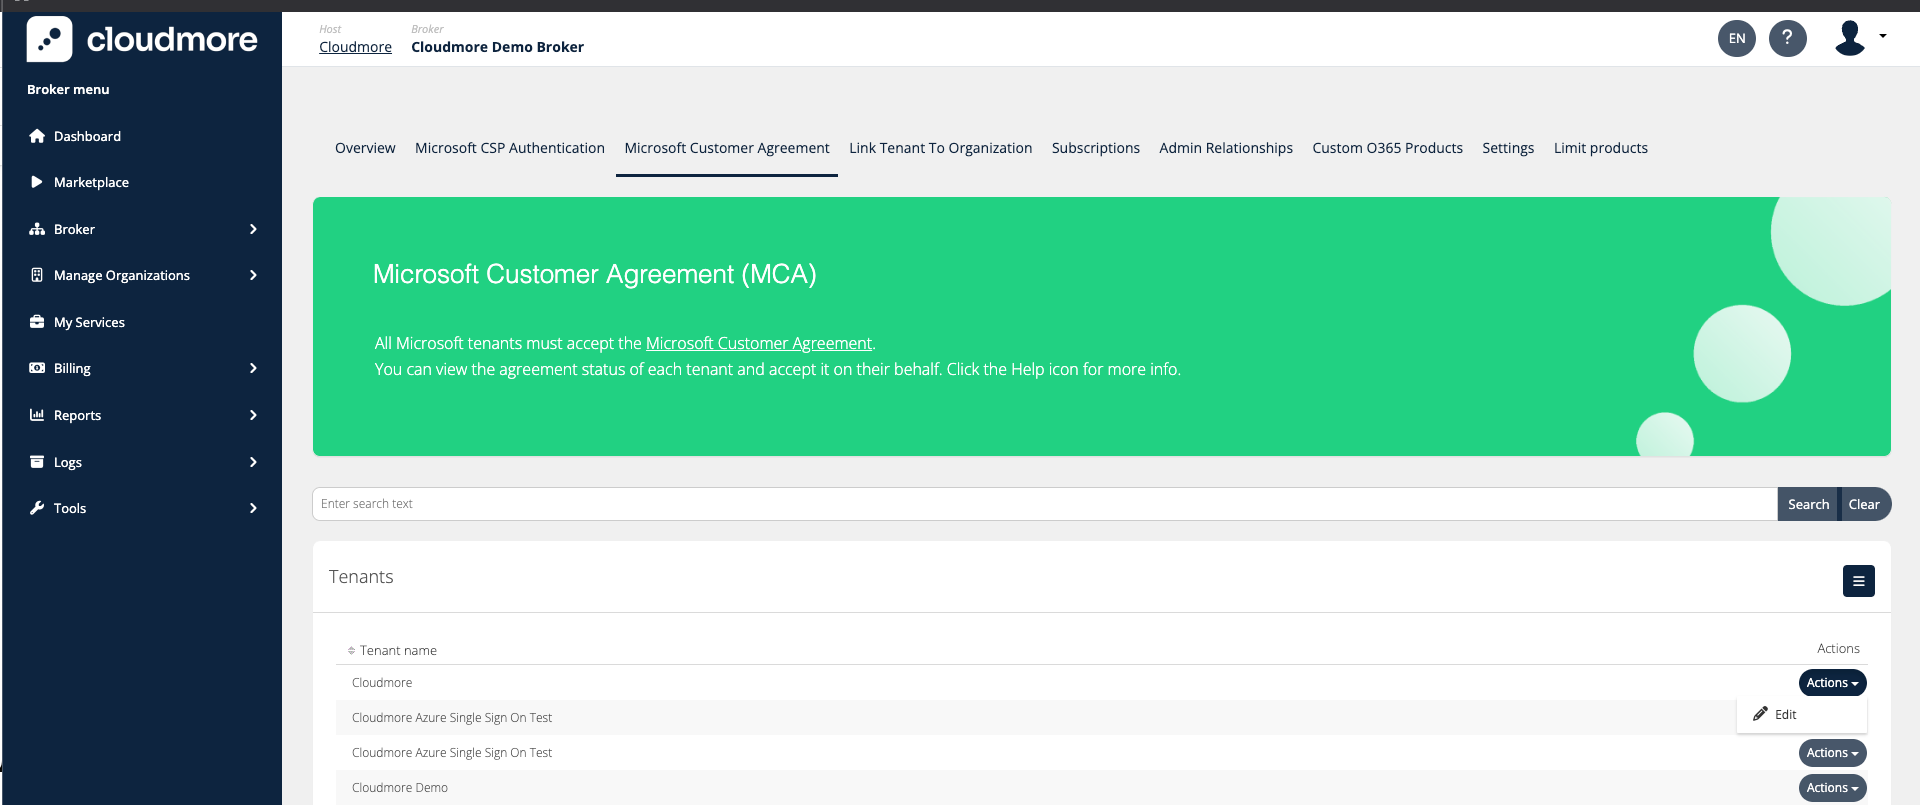This screenshot has height=805, width=1920.
Task: Click the Cloudmore logo icon
Action: click(x=49, y=39)
